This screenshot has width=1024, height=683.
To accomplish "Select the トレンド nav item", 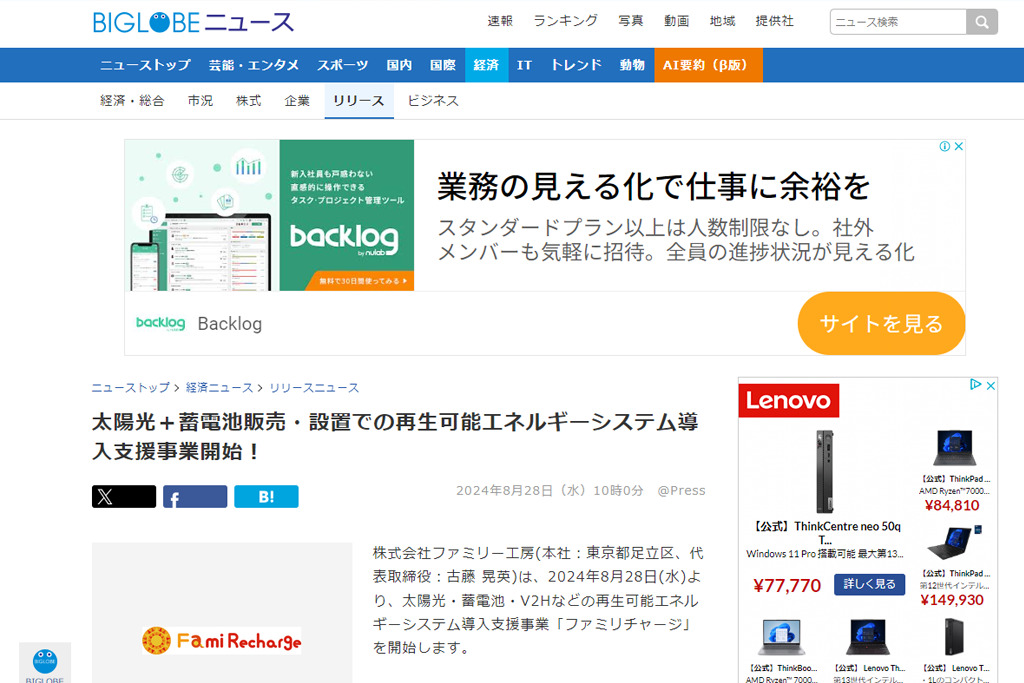I will (576, 65).
